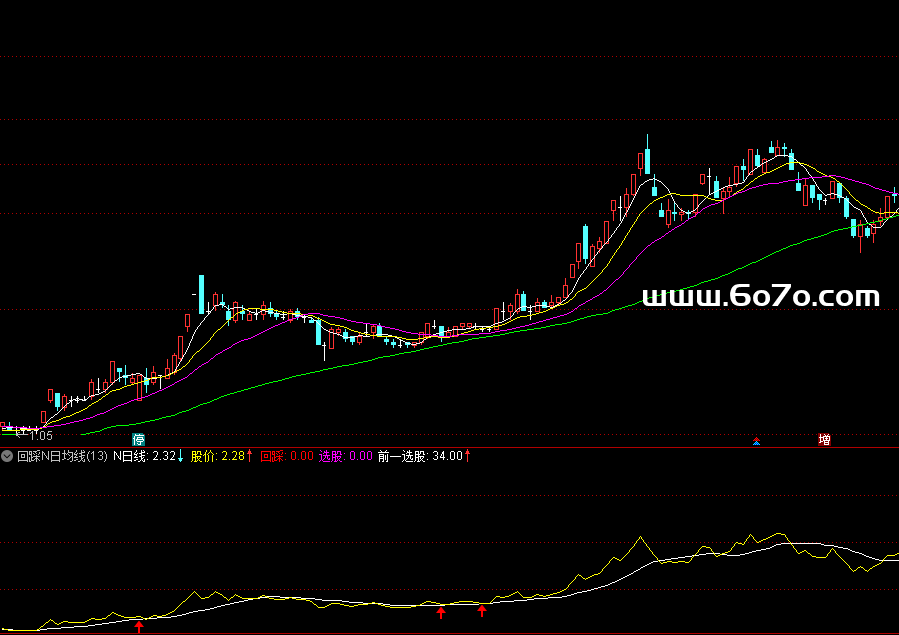Image resolution: width=899 pixels, height=635 pixels.
Task: Click the 回踩N日均线(13) indicator name
Action: coord(62,456)
